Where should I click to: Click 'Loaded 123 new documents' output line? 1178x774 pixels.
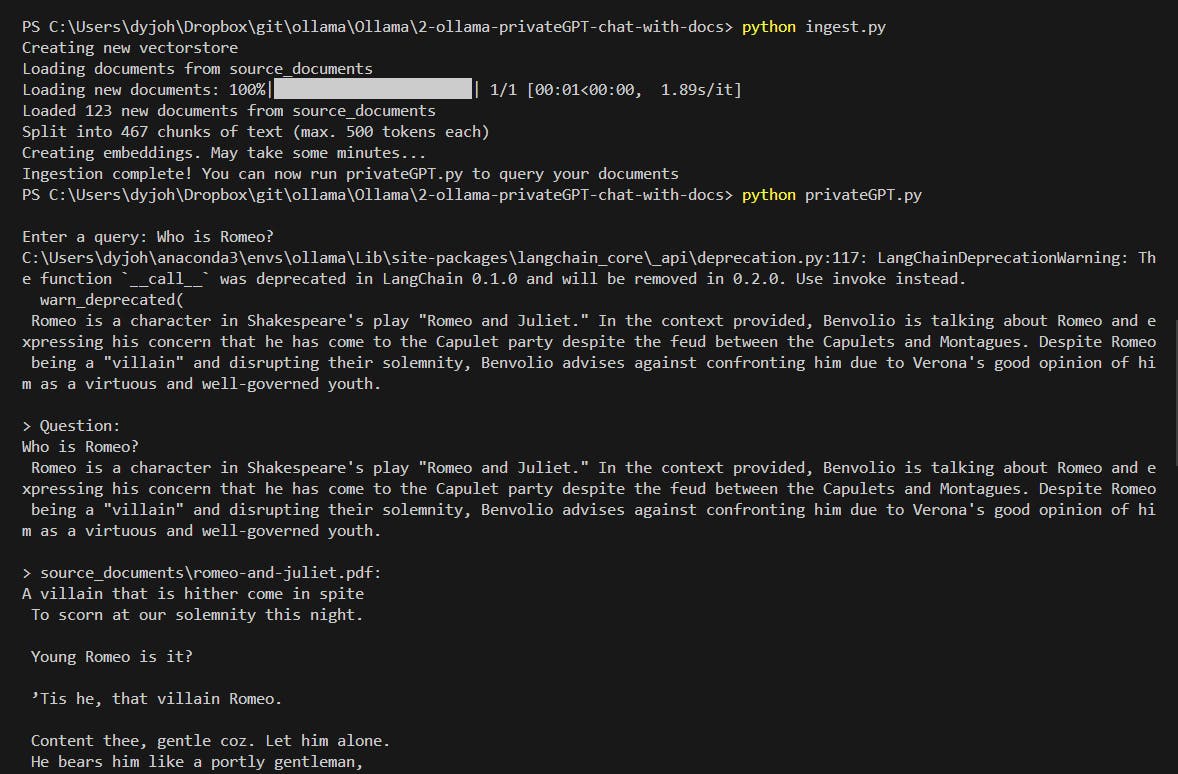[229, 111]
